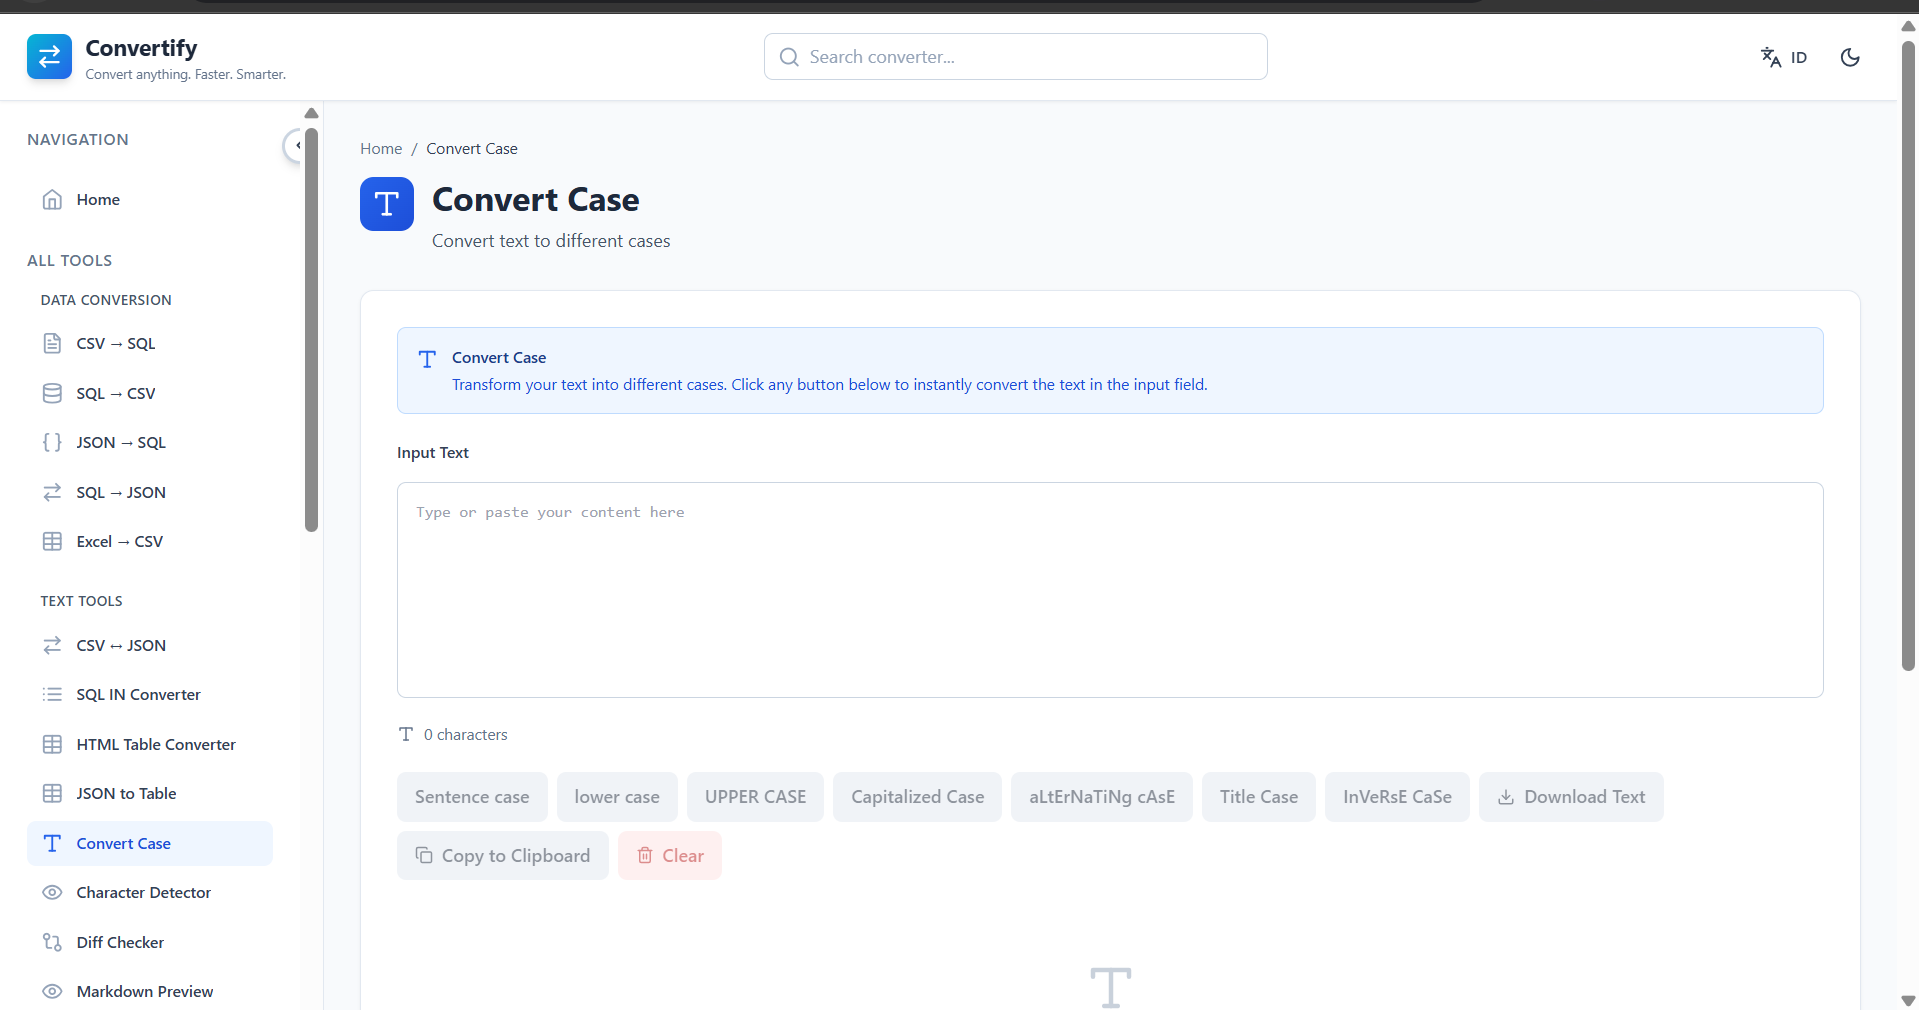Apply Title Case conversion
Image resolution: width=1919 pixels, height=1010 pixels.
1258,797
